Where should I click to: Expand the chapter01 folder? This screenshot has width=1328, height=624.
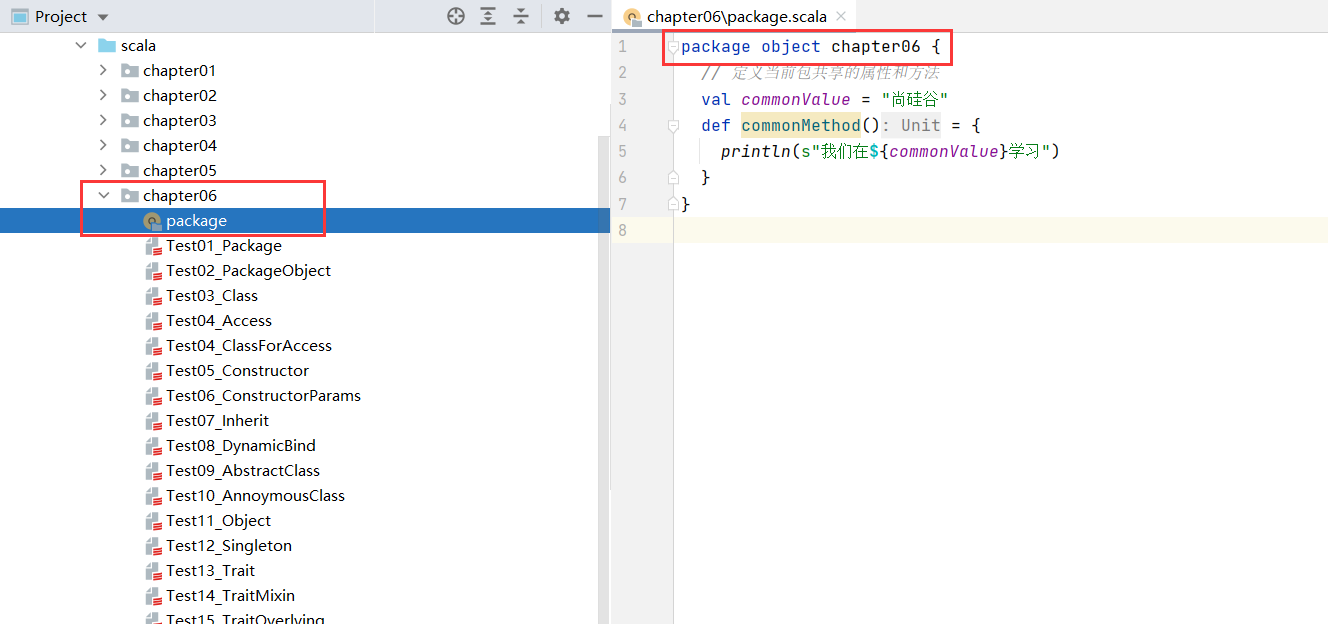104,71
